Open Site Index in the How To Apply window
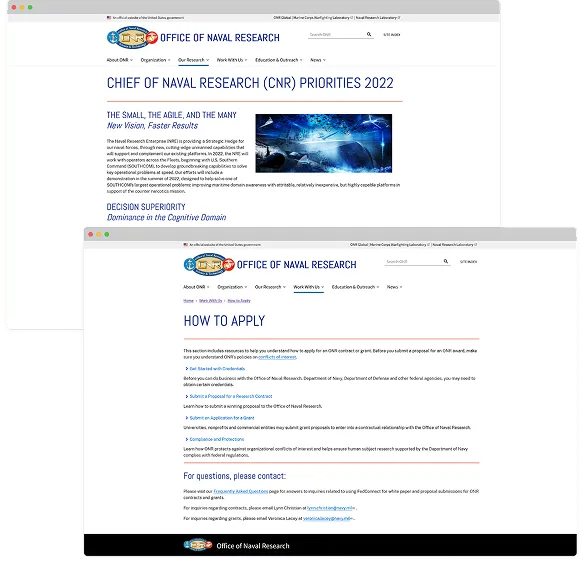This screenshot has height=564, width=584. tap(469, 262)
